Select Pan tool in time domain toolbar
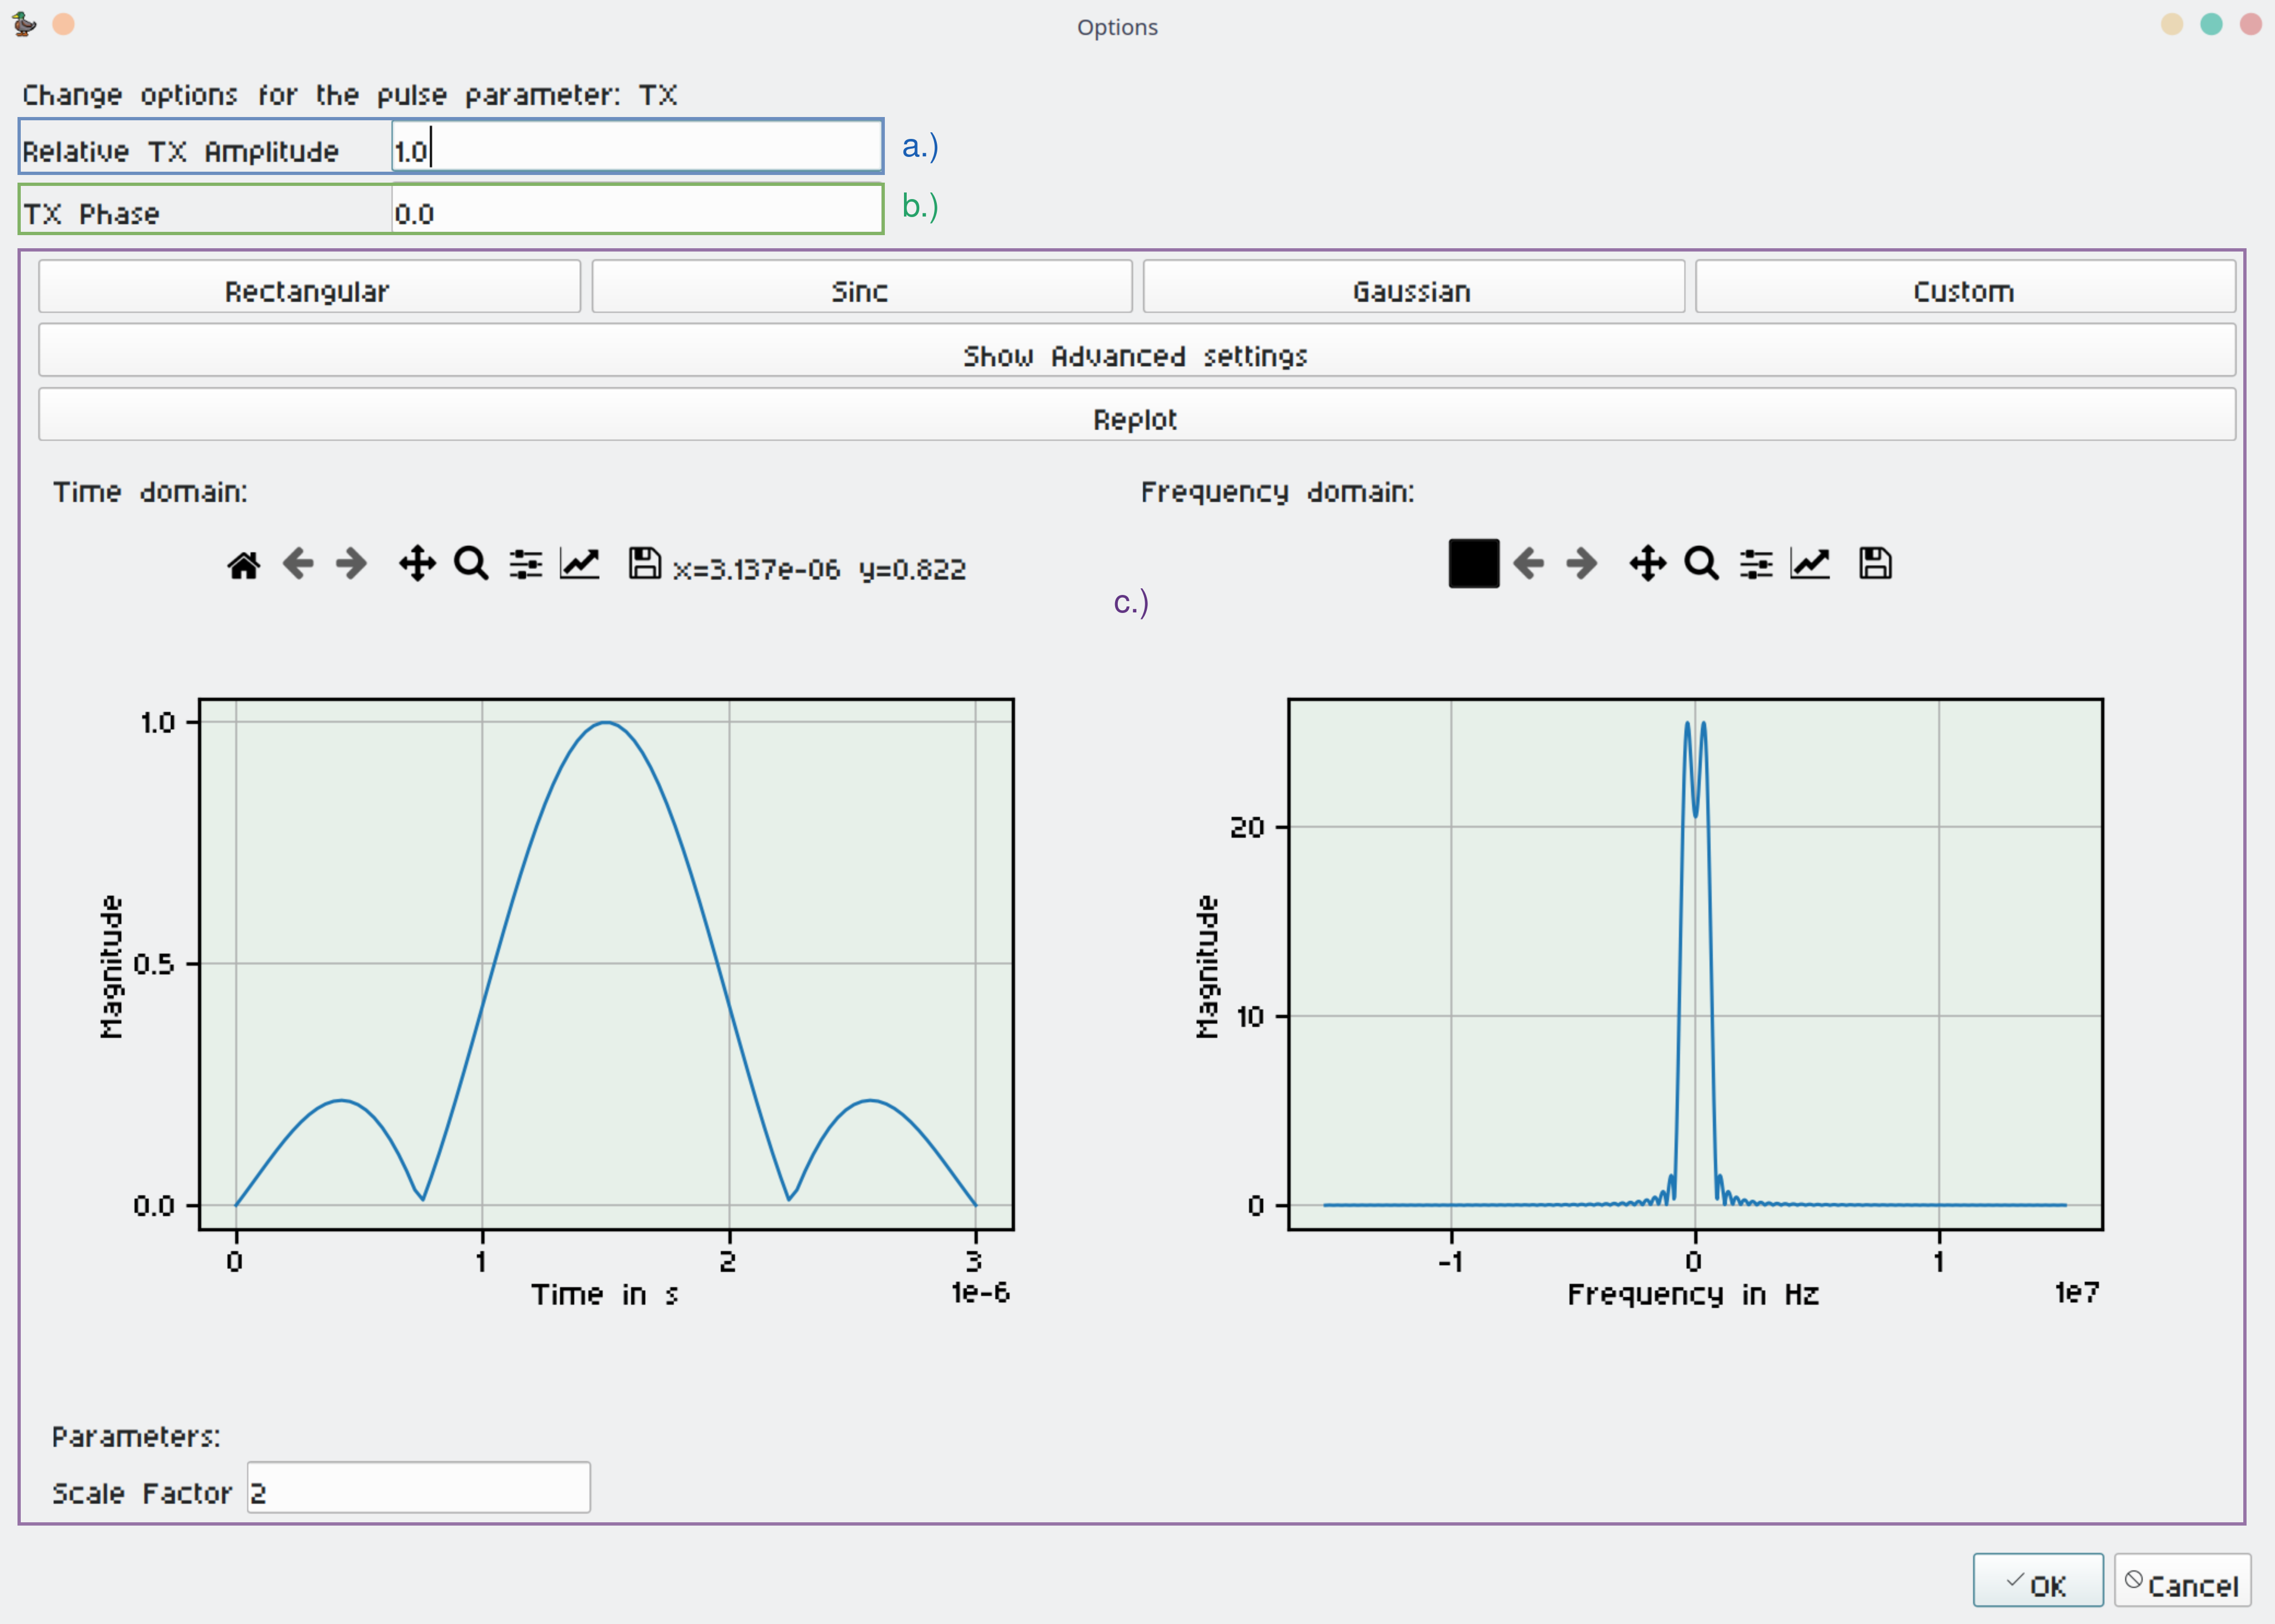The height and width of the screenshot is (1624, 2275). 417,564
